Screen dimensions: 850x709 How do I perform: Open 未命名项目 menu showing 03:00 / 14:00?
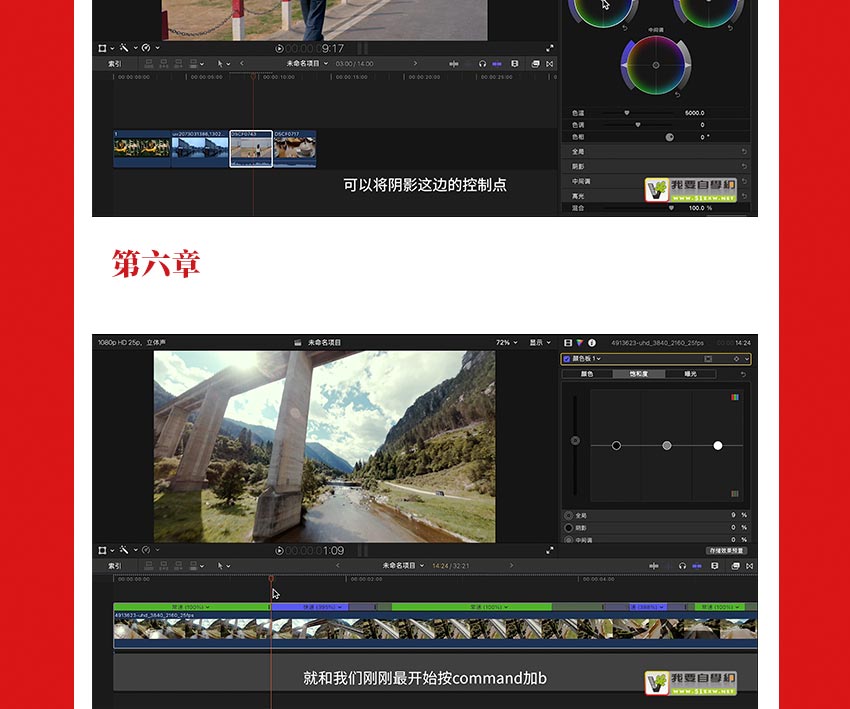pyautogui.click(x=307, y=63)
